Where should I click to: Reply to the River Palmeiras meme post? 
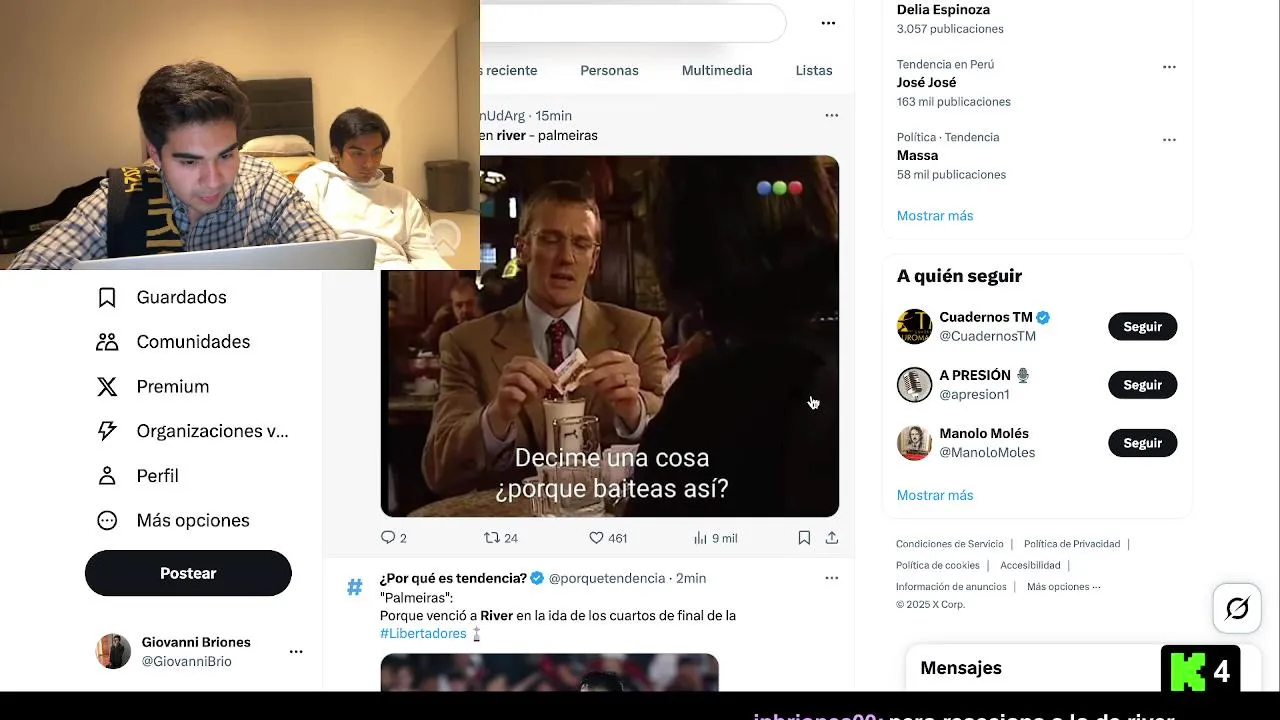(x=389, y=538)
